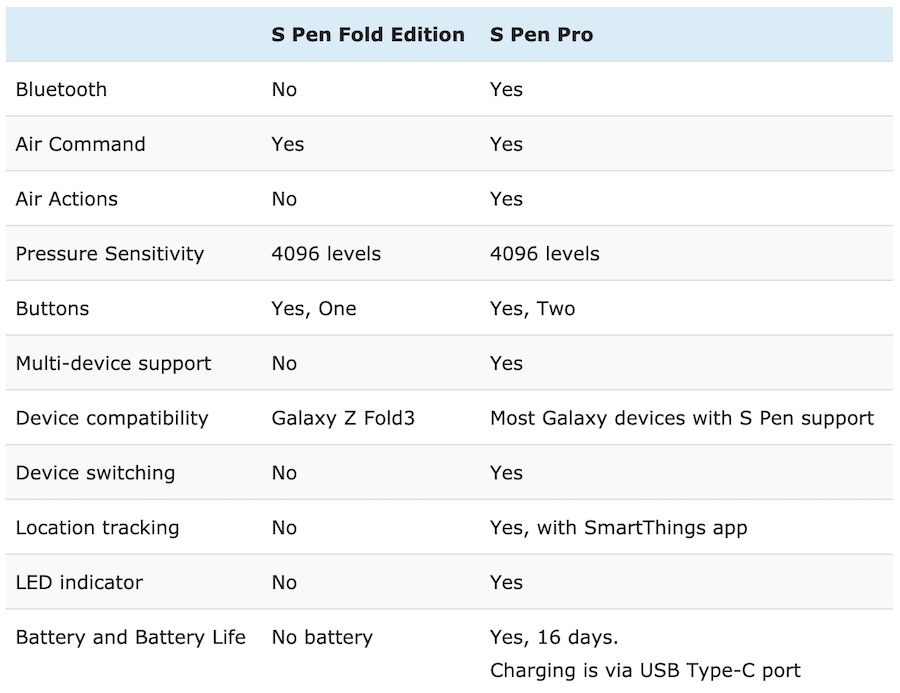The width and height of the screenshot is (900, 693).
Task: Click the 'No battery' cell
Action: tap(321, 637)
